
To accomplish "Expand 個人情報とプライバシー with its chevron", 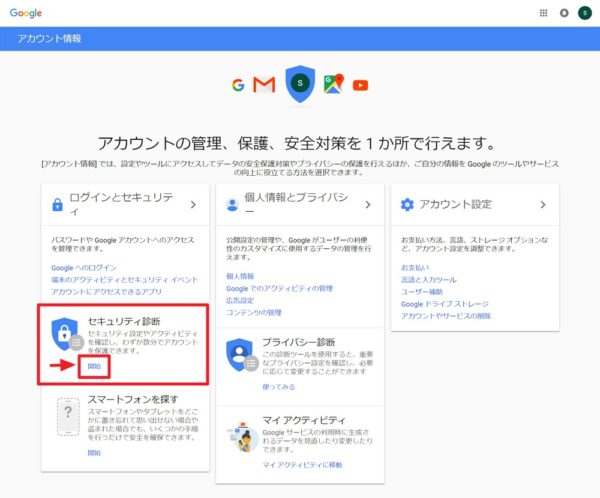I will click(368, 205).
